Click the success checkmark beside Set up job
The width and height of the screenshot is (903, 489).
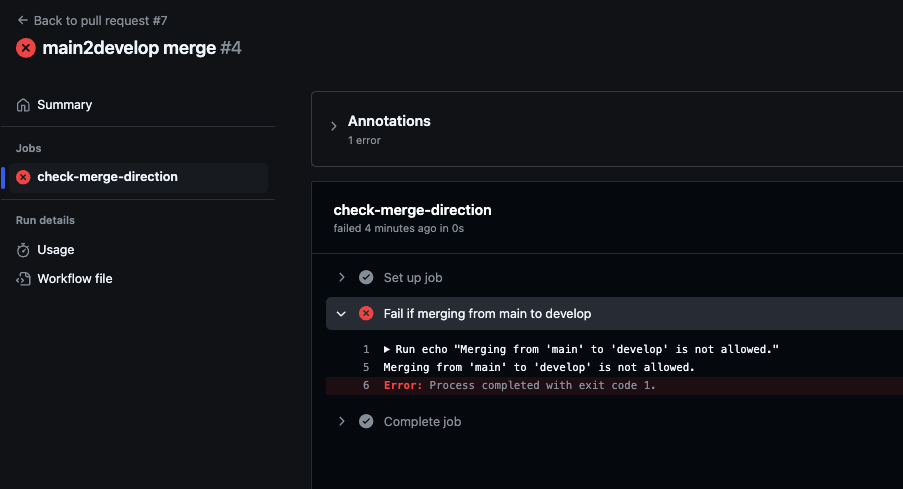coord(366,277)
